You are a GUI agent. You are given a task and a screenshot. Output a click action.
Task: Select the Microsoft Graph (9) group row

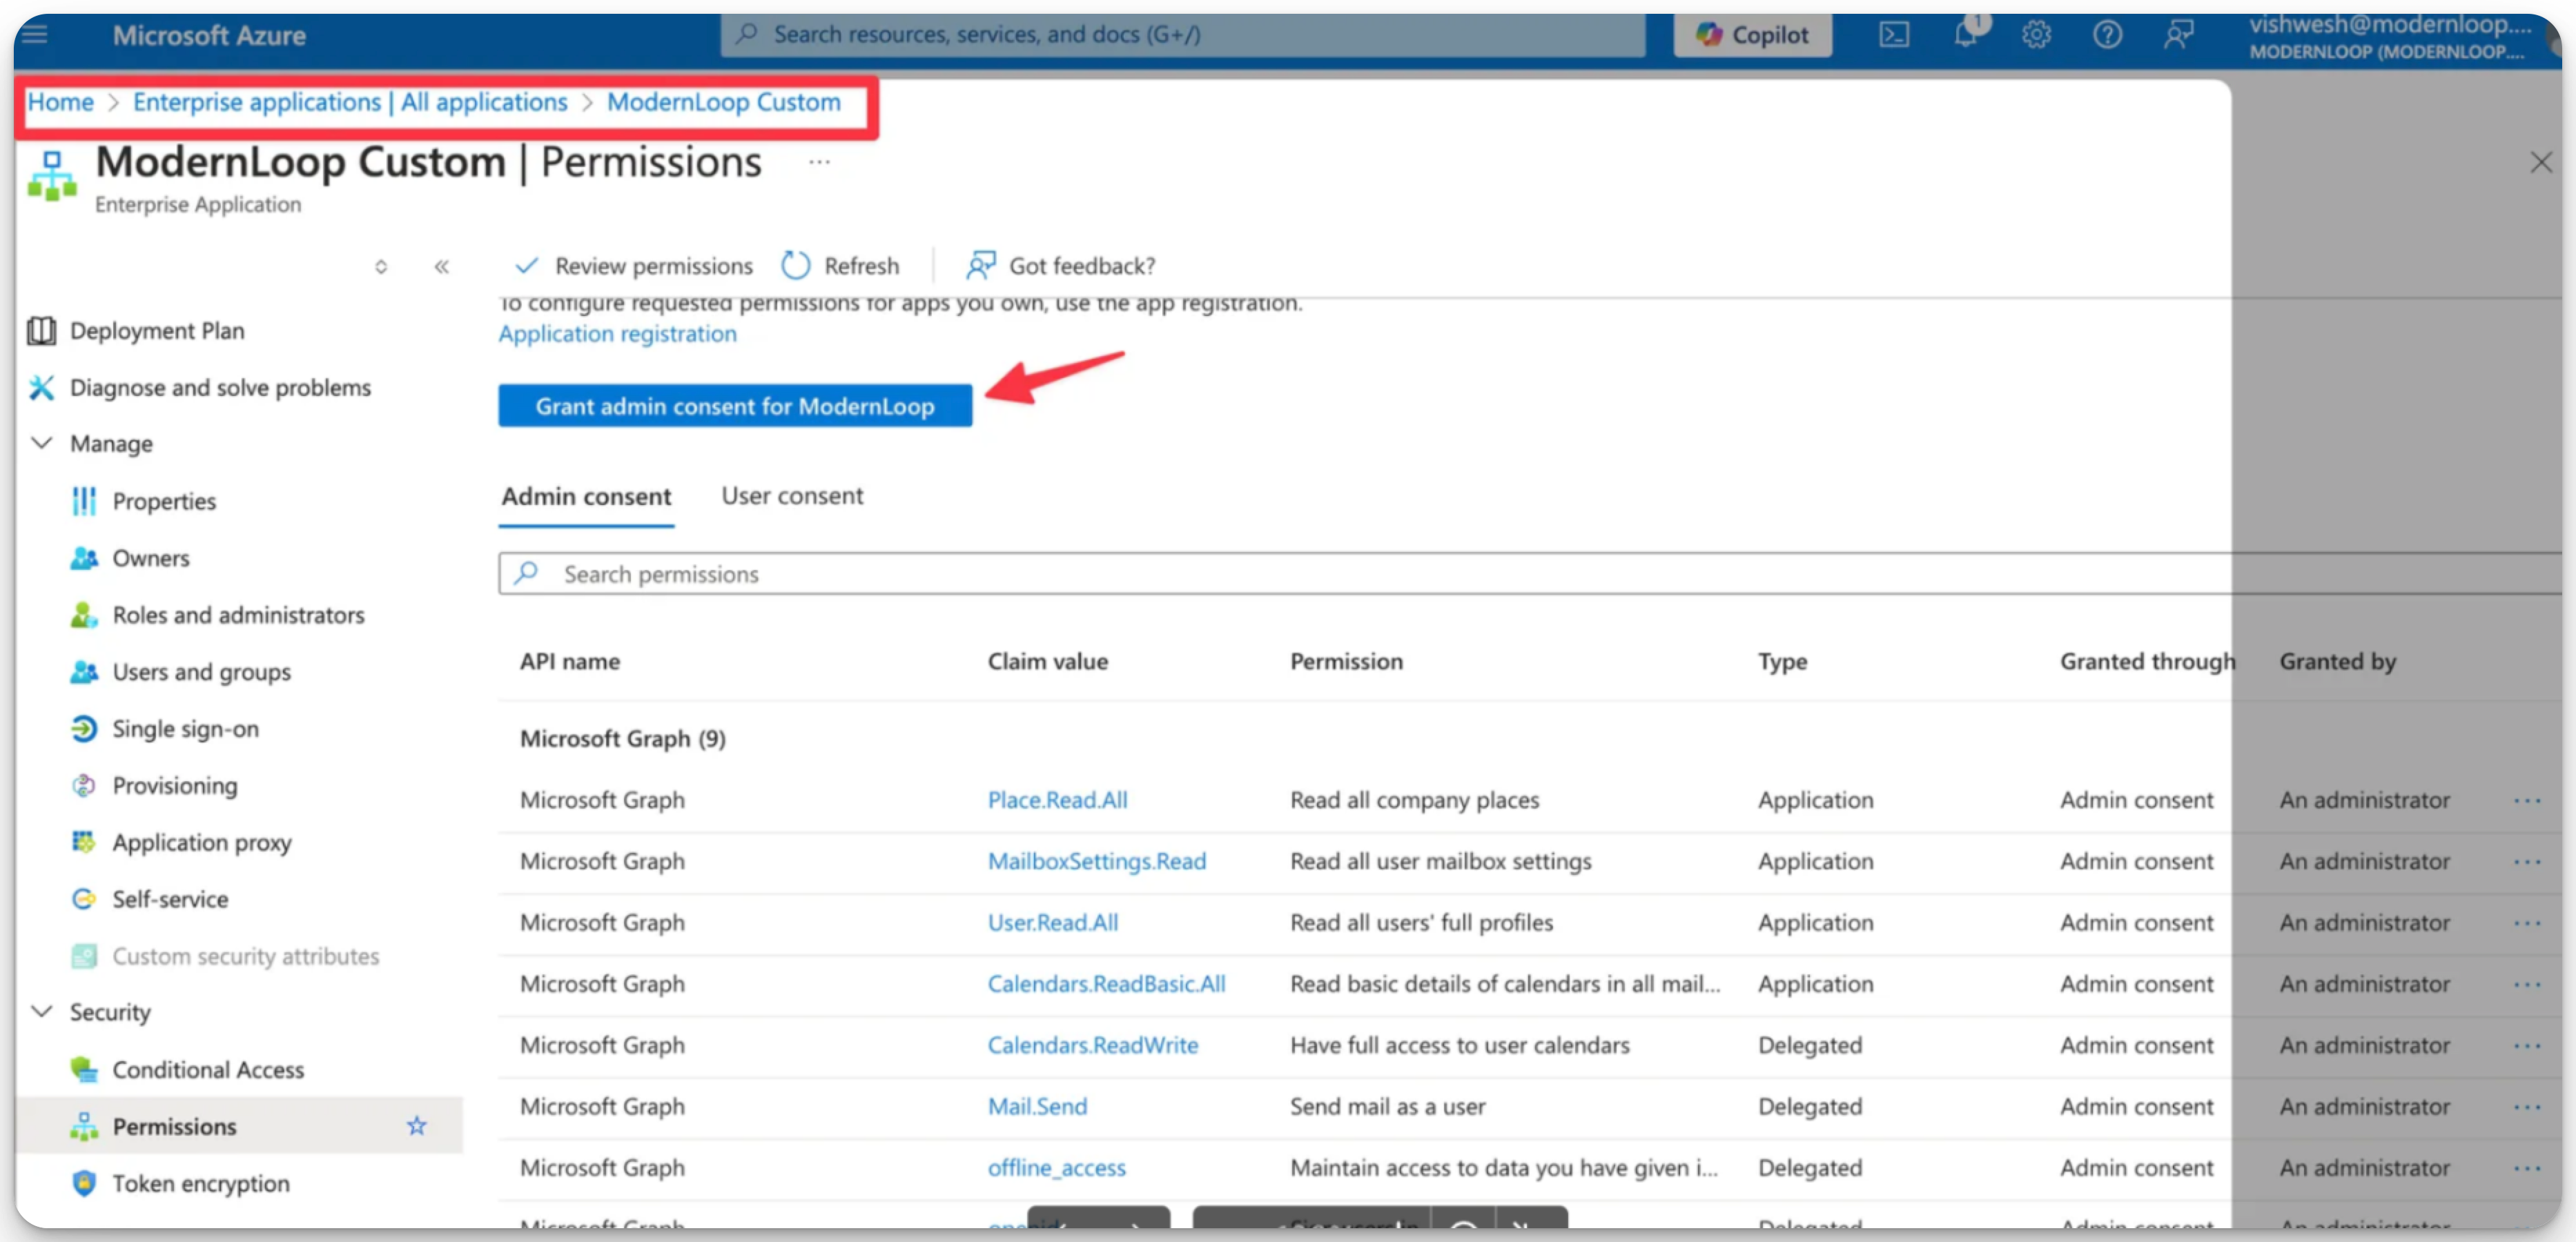(x=622, y=738)
